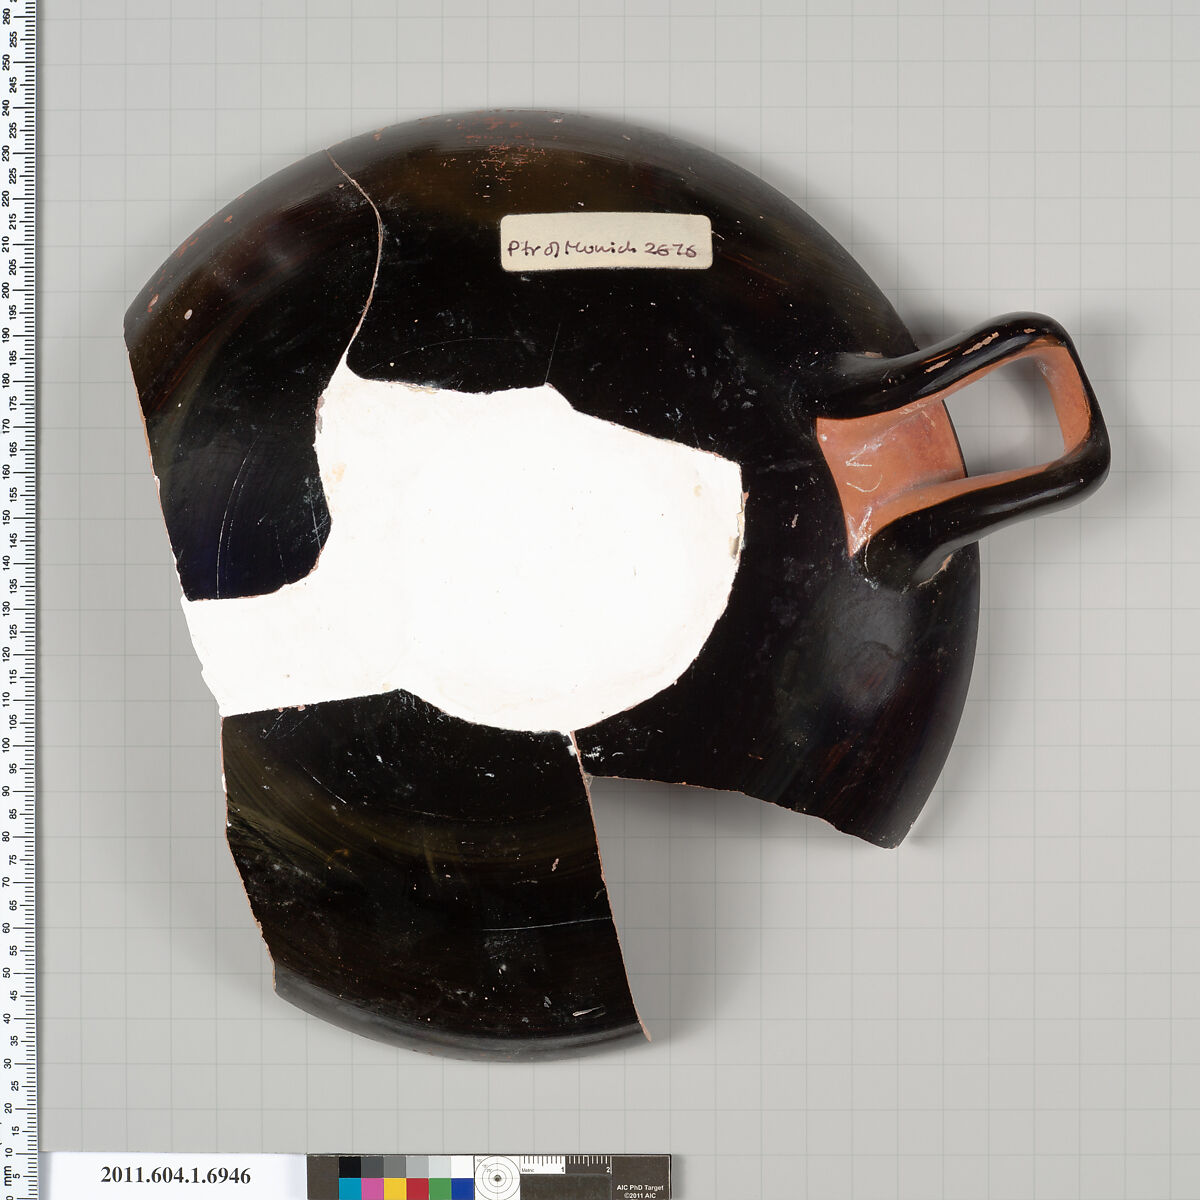Expand the number '1' mark on the metric scale
This screenshot has height=1200, width=1200.
coord(562,1169)
